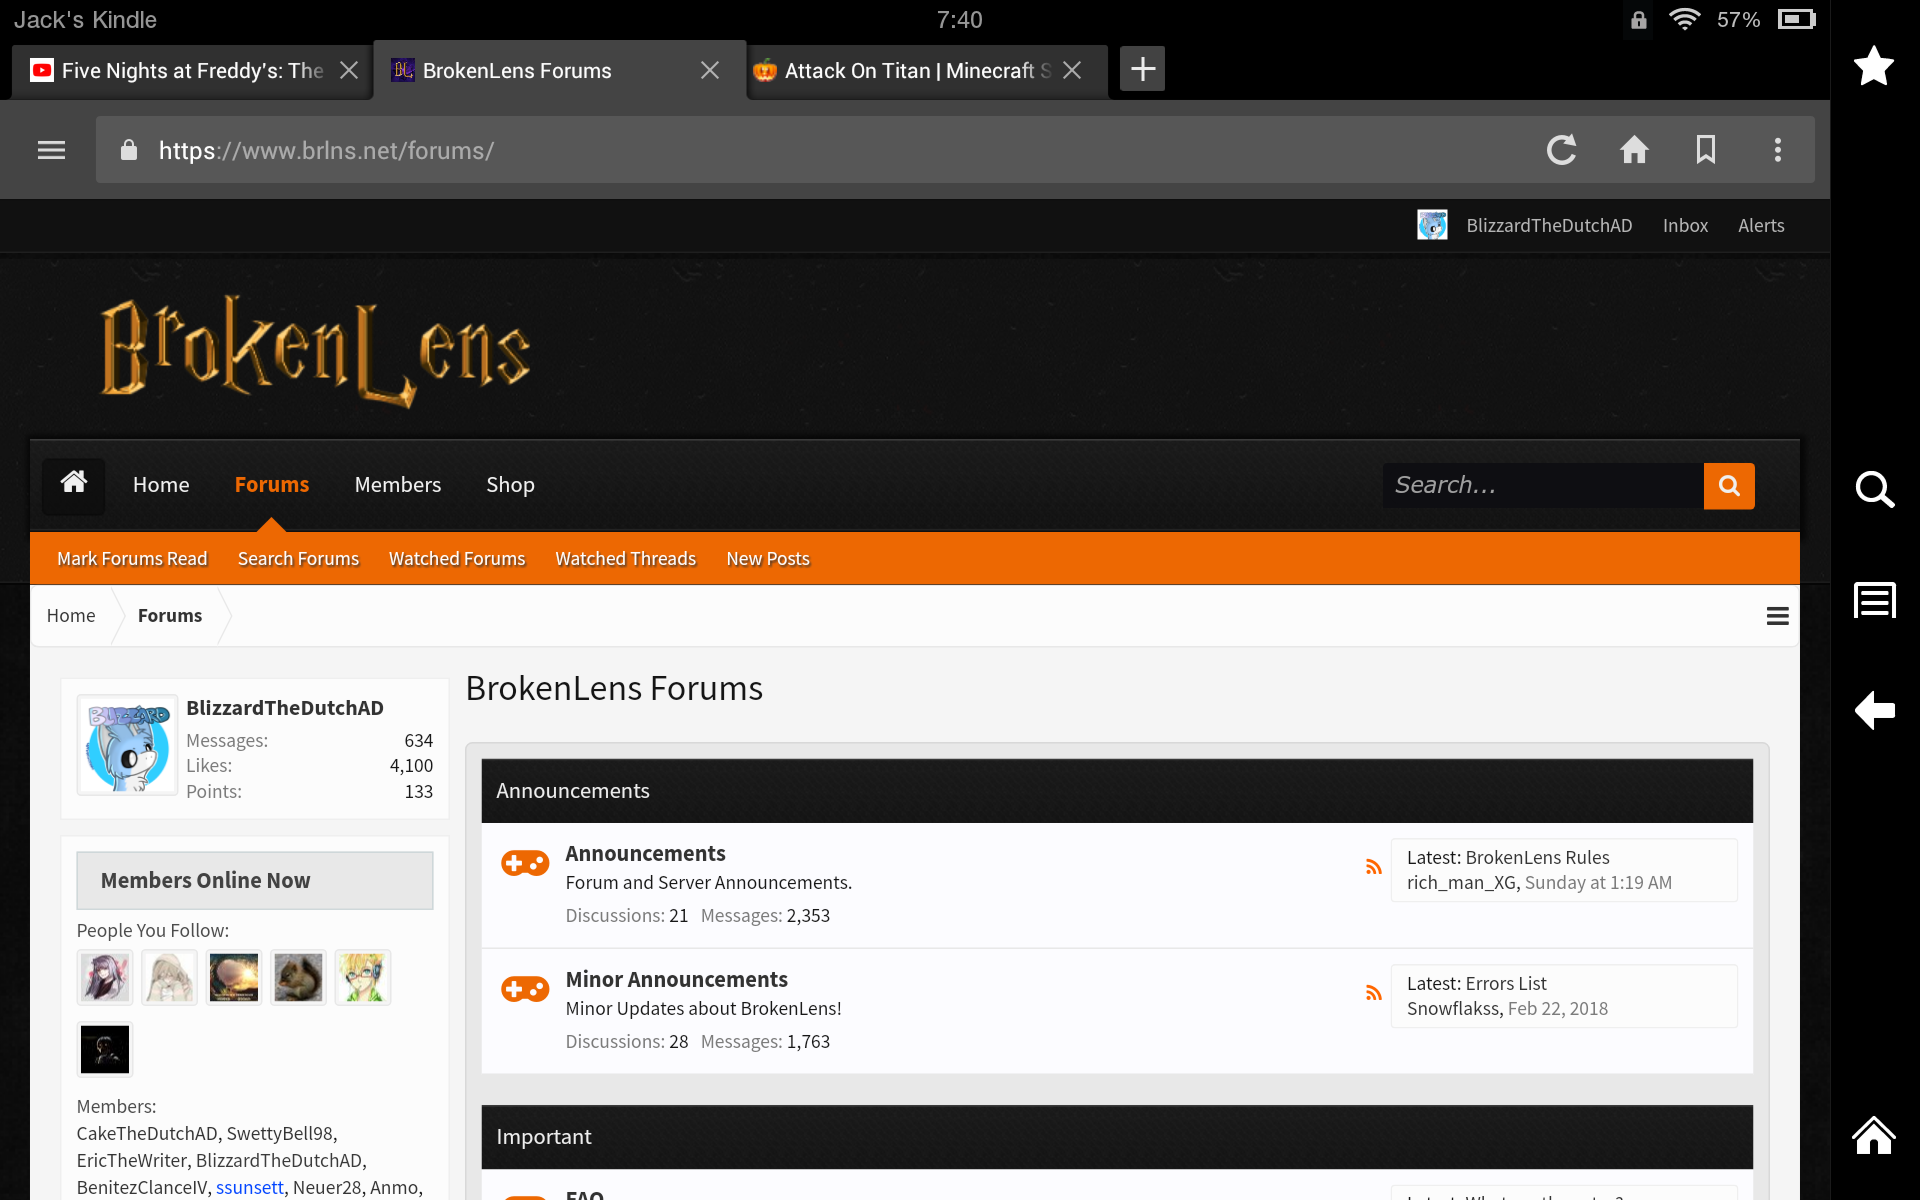This screenshot has height=1200, width=1920.
Task: Open the Minor Announcements forum link
Action: click(x=676, y=980)
